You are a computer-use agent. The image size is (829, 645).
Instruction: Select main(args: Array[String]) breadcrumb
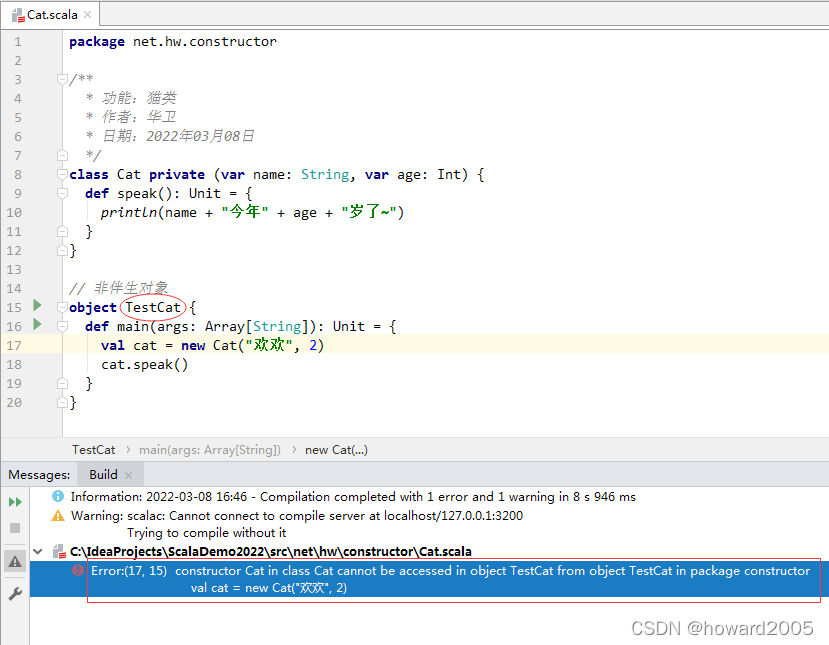(x=210, y=450)
